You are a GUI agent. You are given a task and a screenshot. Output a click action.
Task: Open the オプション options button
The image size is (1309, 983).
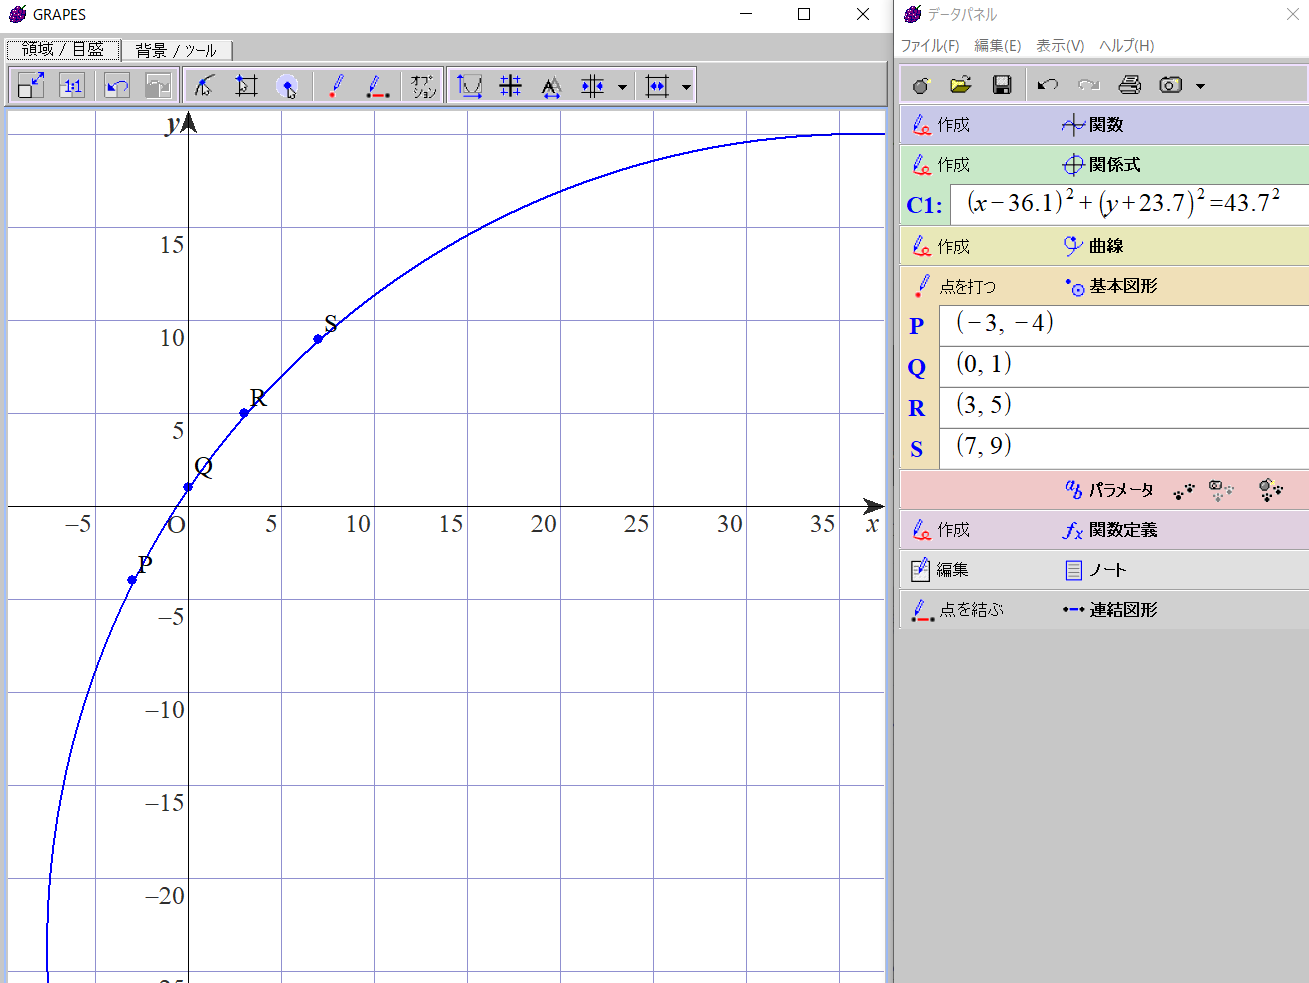coord(423,86)
